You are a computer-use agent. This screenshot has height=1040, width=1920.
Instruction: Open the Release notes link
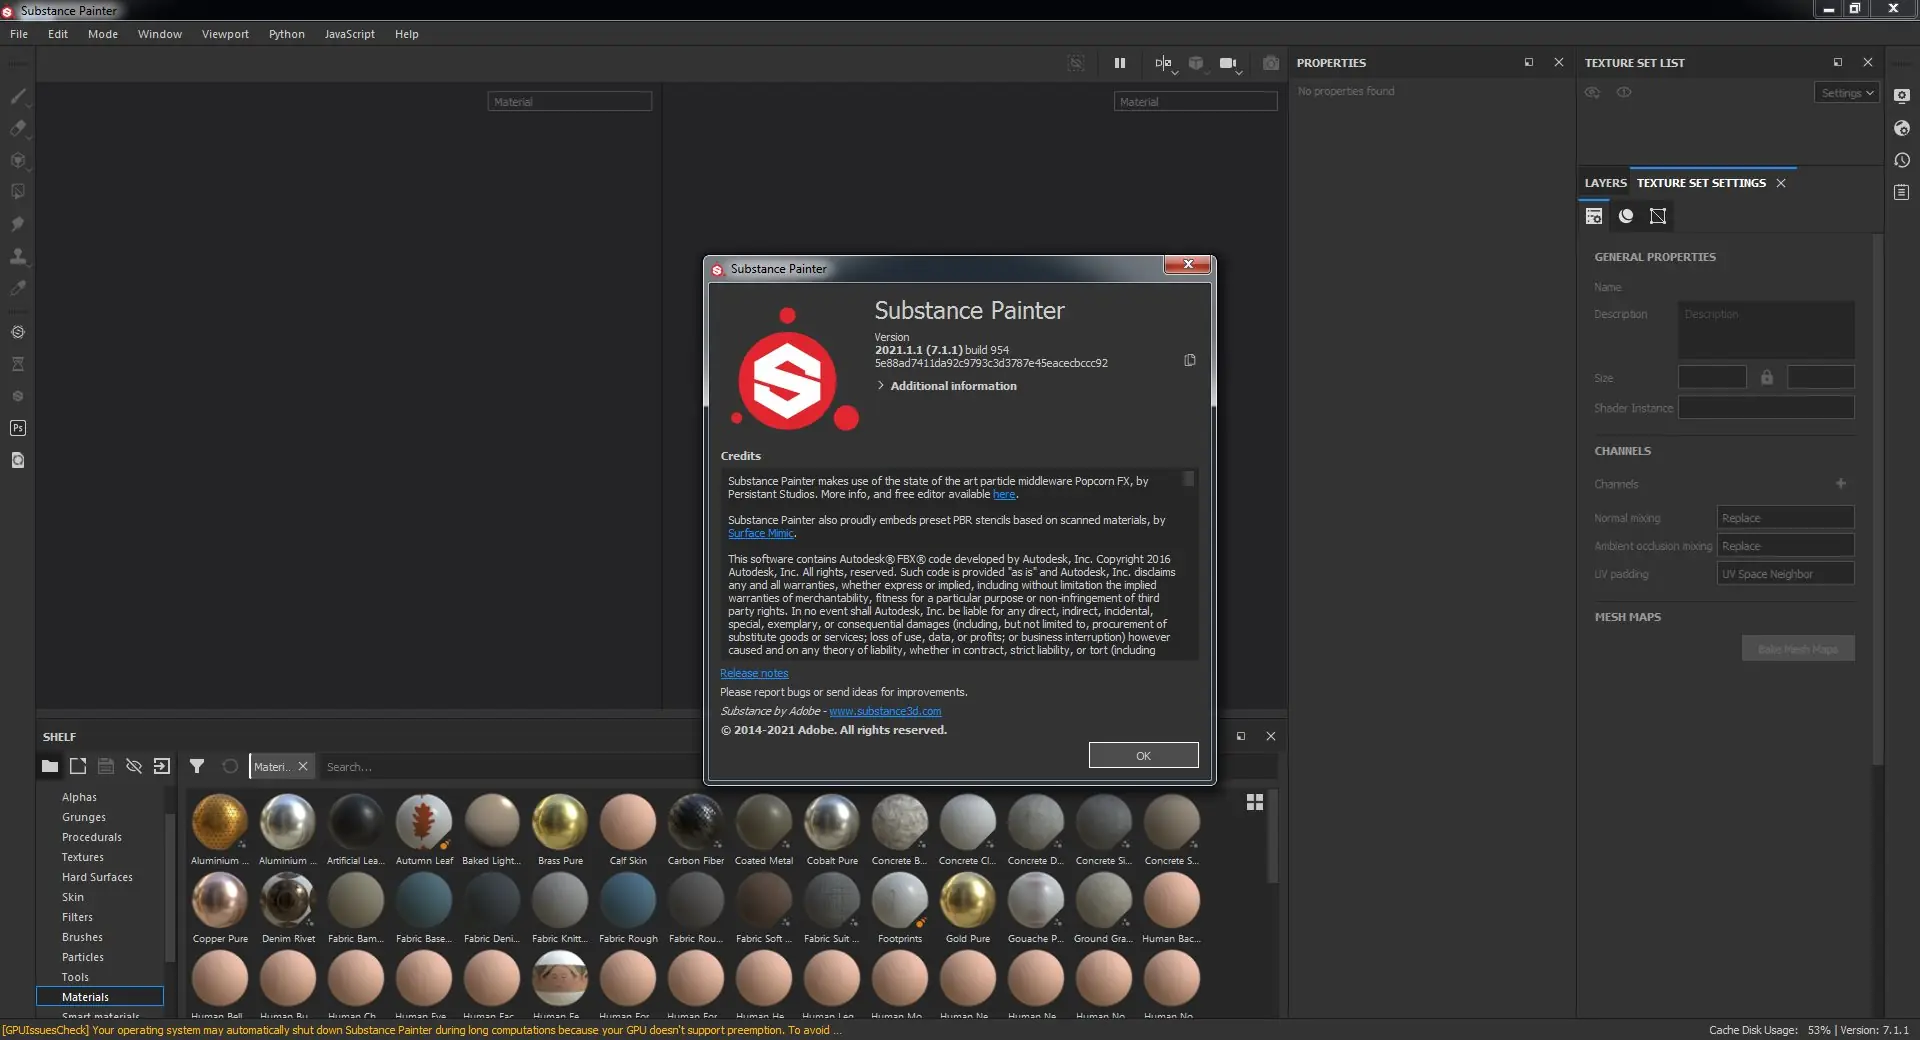point(754,674)
